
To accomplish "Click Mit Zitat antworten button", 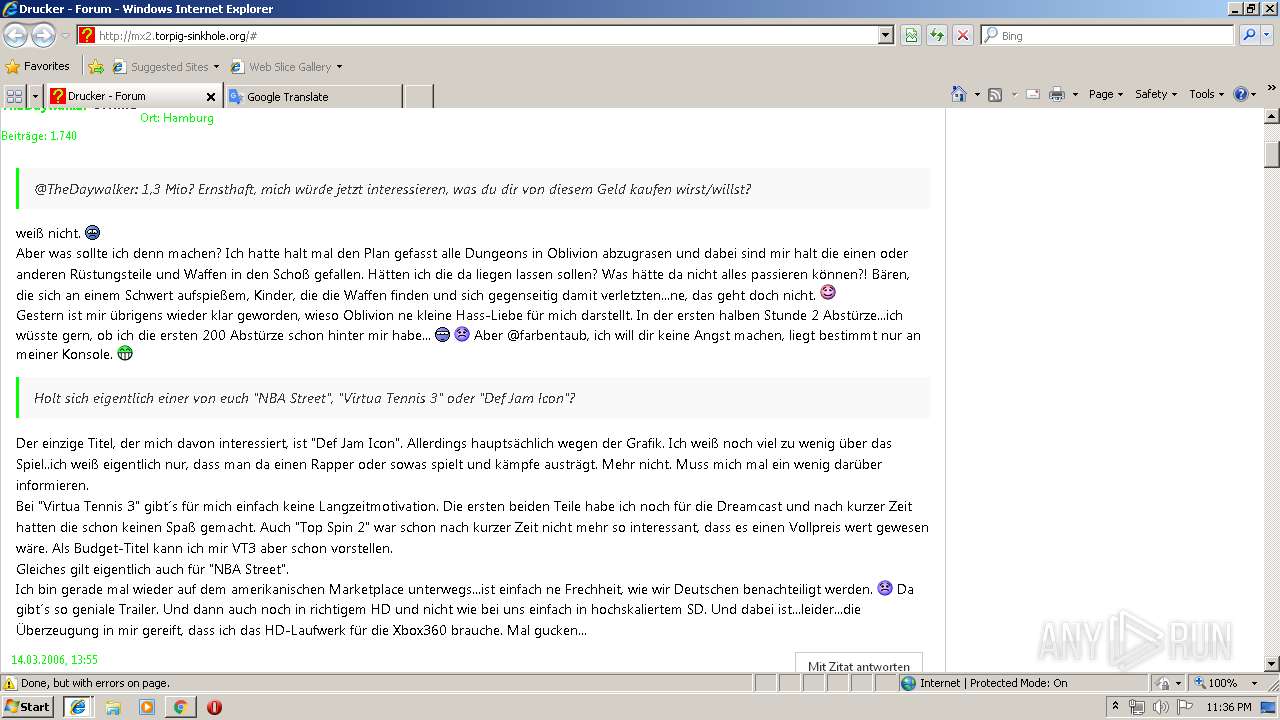I will click(x=859, y=664).
